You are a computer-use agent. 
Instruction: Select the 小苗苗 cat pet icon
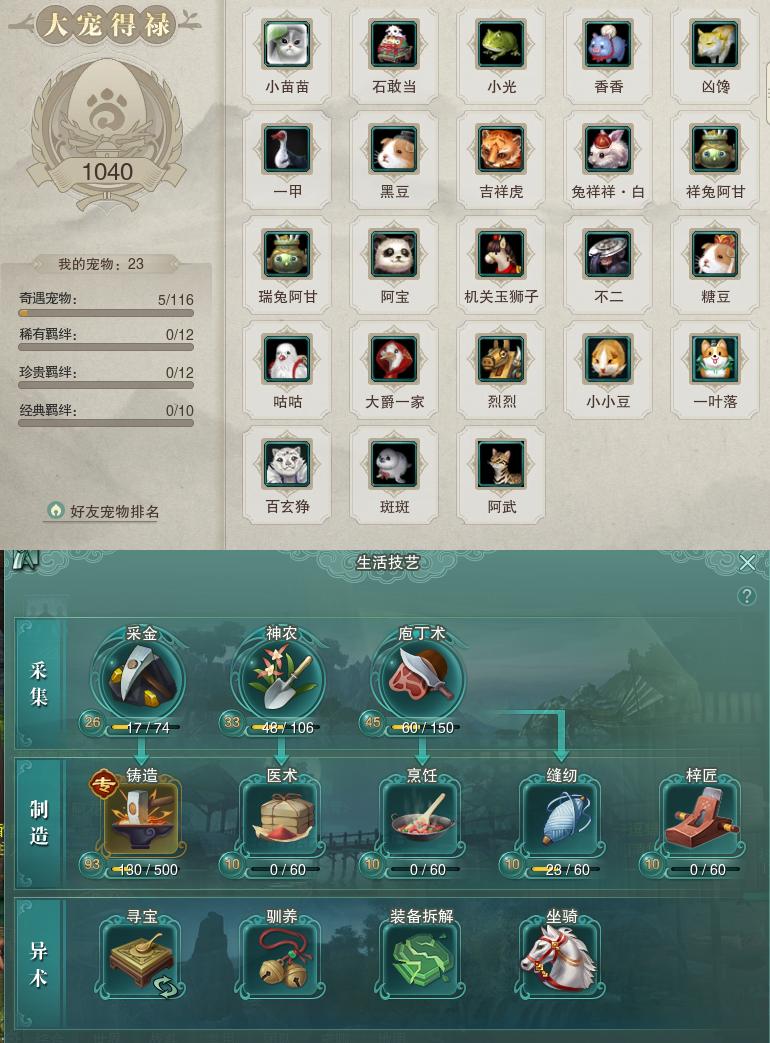(x=287, y=45)
